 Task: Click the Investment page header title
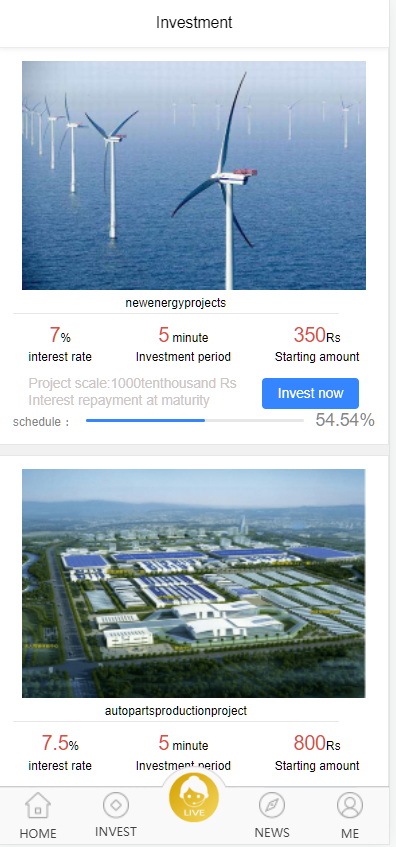194,23
